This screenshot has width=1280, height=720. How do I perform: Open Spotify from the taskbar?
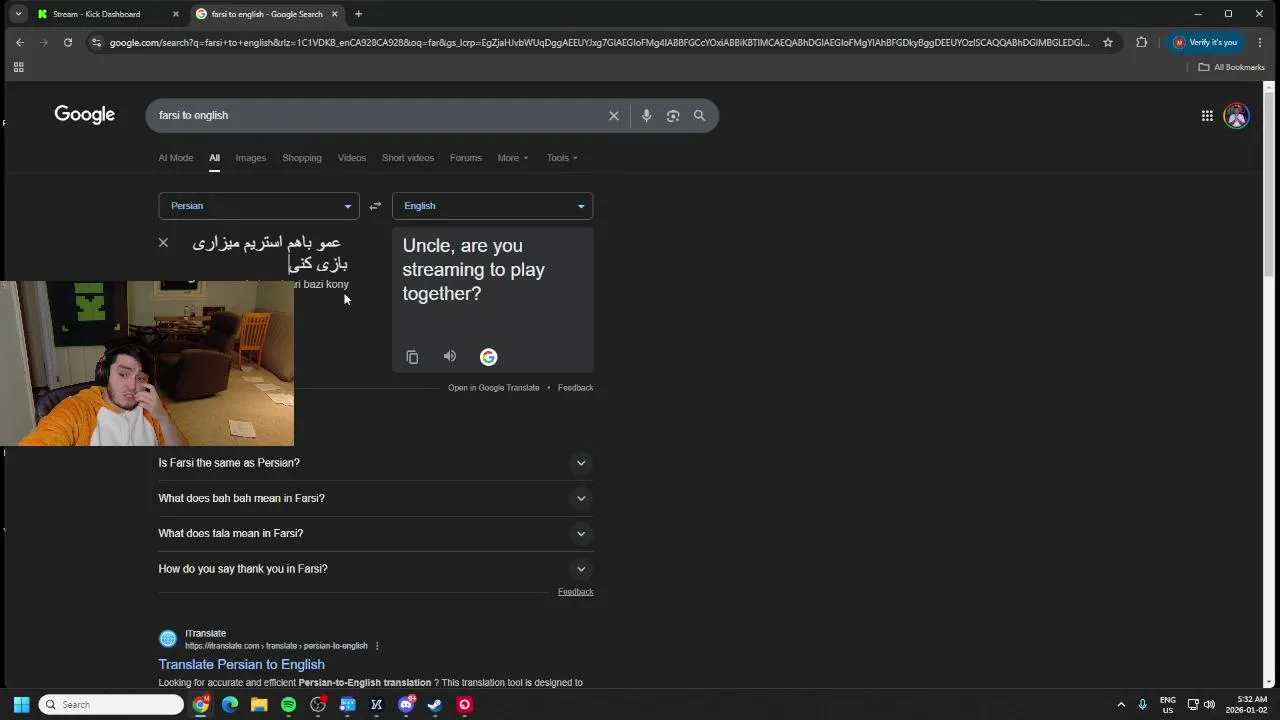289,705
